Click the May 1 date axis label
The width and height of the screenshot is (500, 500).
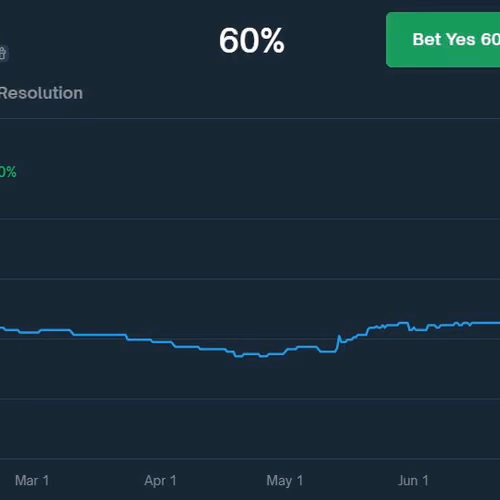[x=285, y=481]
